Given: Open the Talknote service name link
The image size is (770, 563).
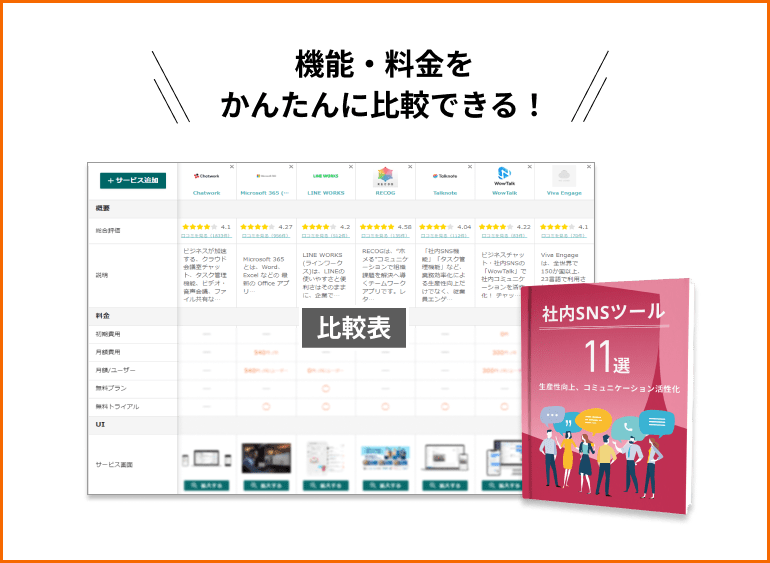Looking at the screenshot, I should click(445, 192).
